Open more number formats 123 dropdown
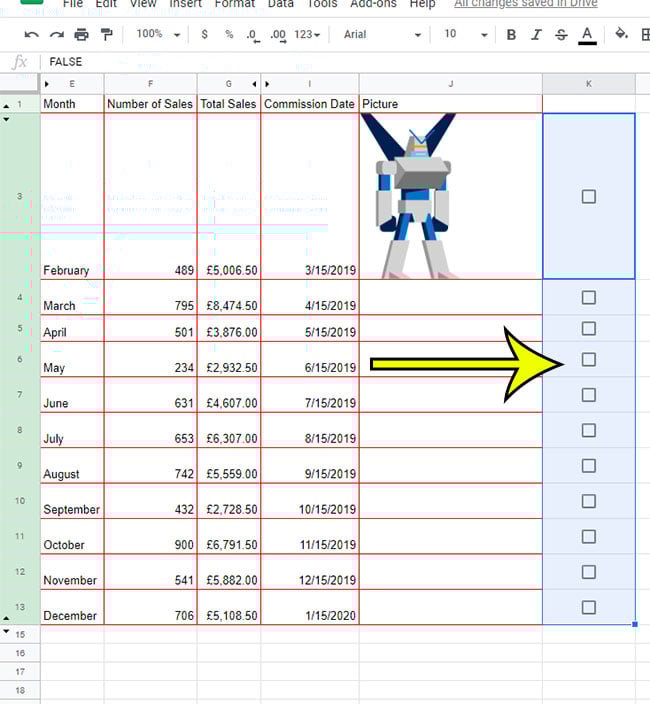 point(307,35)
